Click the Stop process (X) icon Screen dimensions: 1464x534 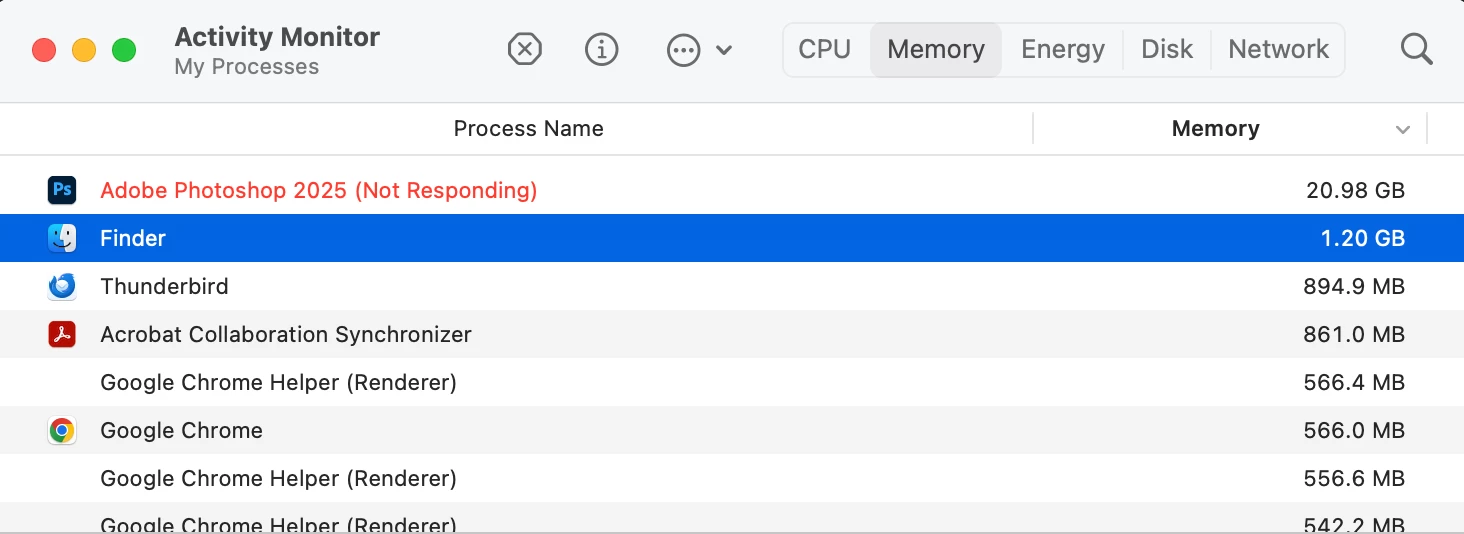525,49
